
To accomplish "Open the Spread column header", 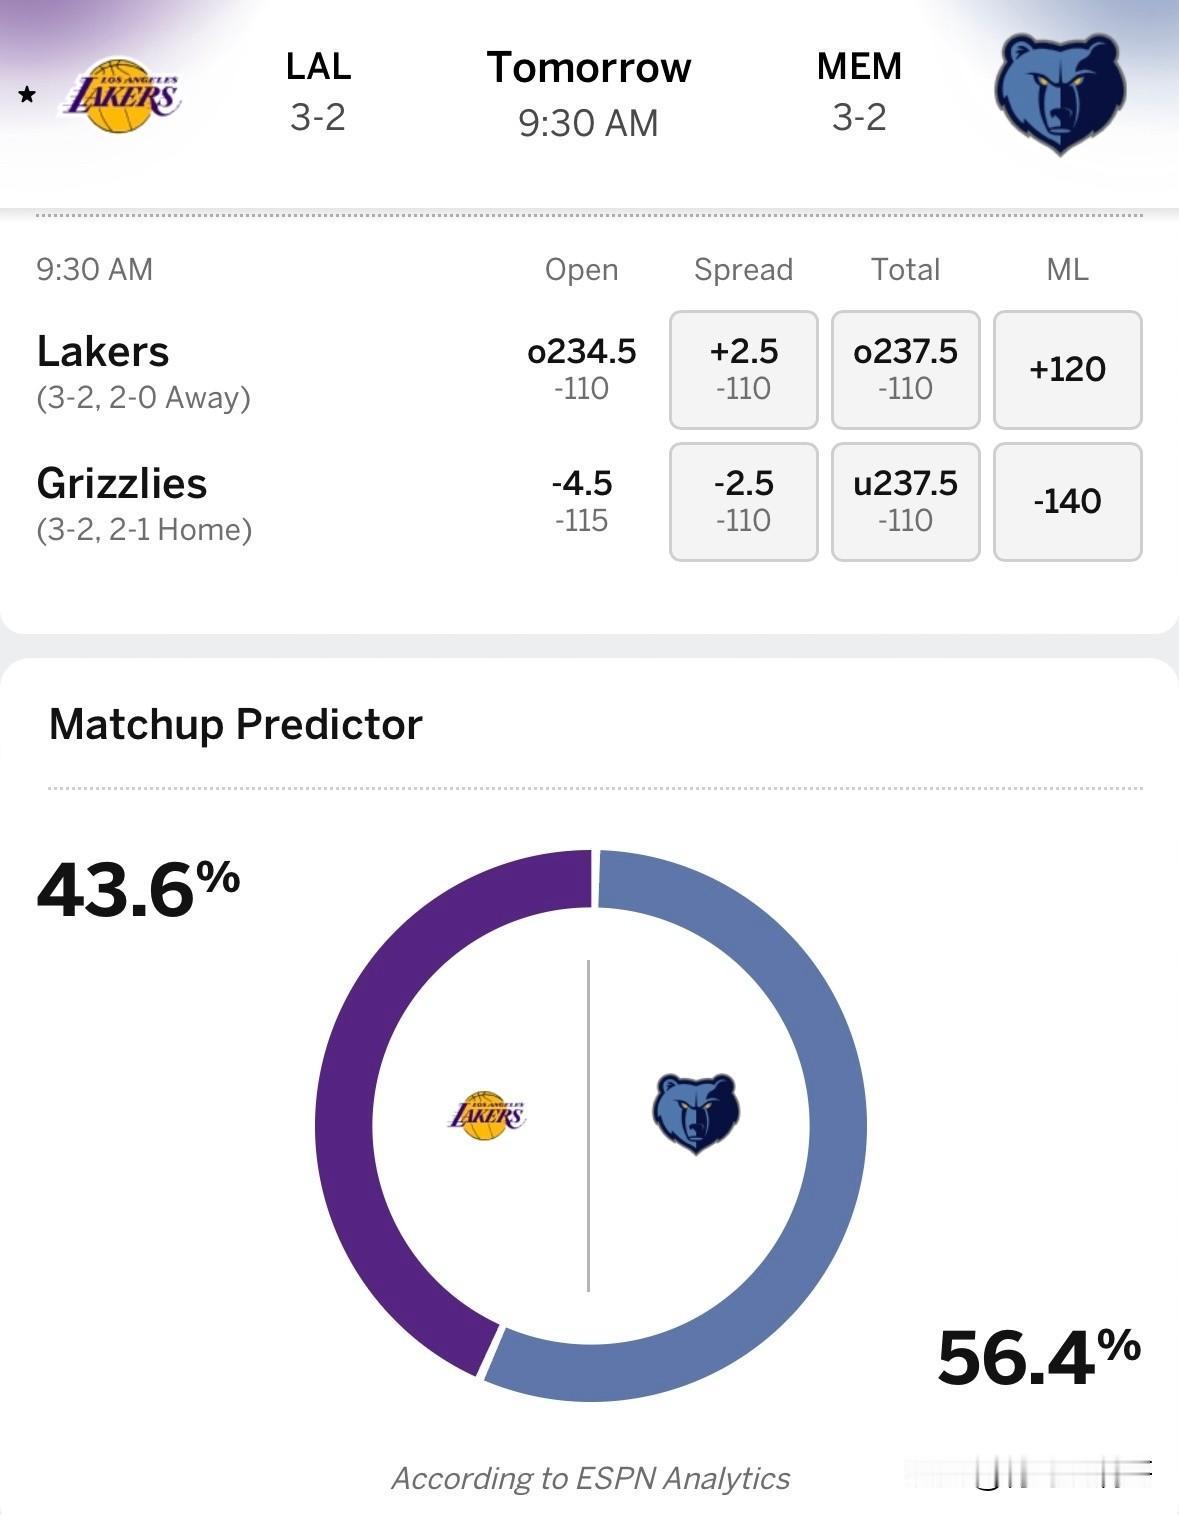I will (x=743, y=269).
